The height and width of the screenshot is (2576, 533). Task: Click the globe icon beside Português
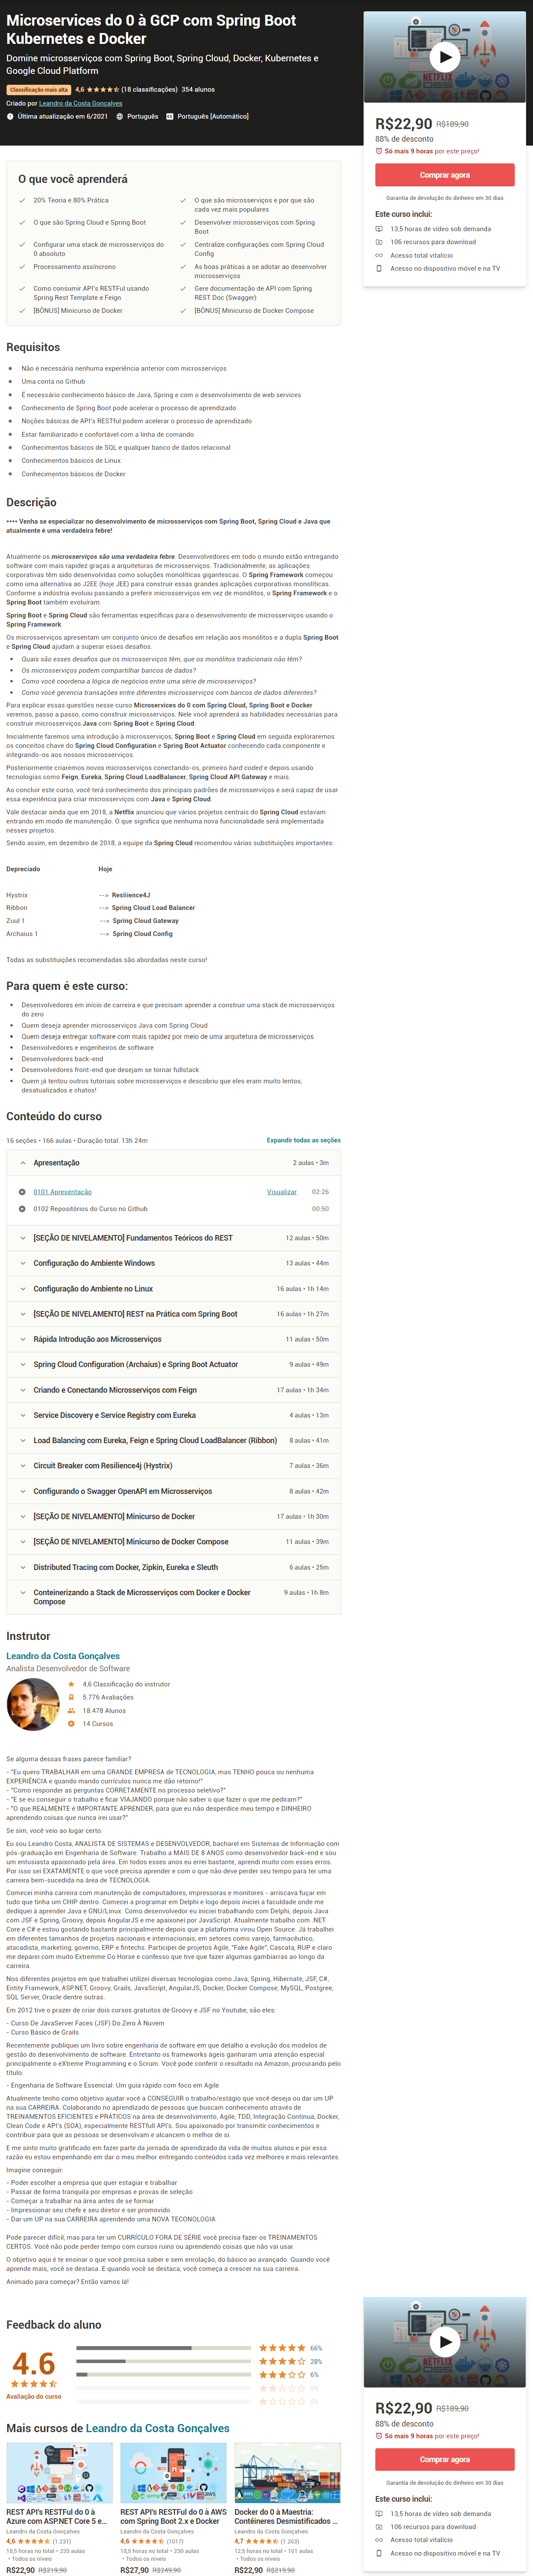point(120,116)
